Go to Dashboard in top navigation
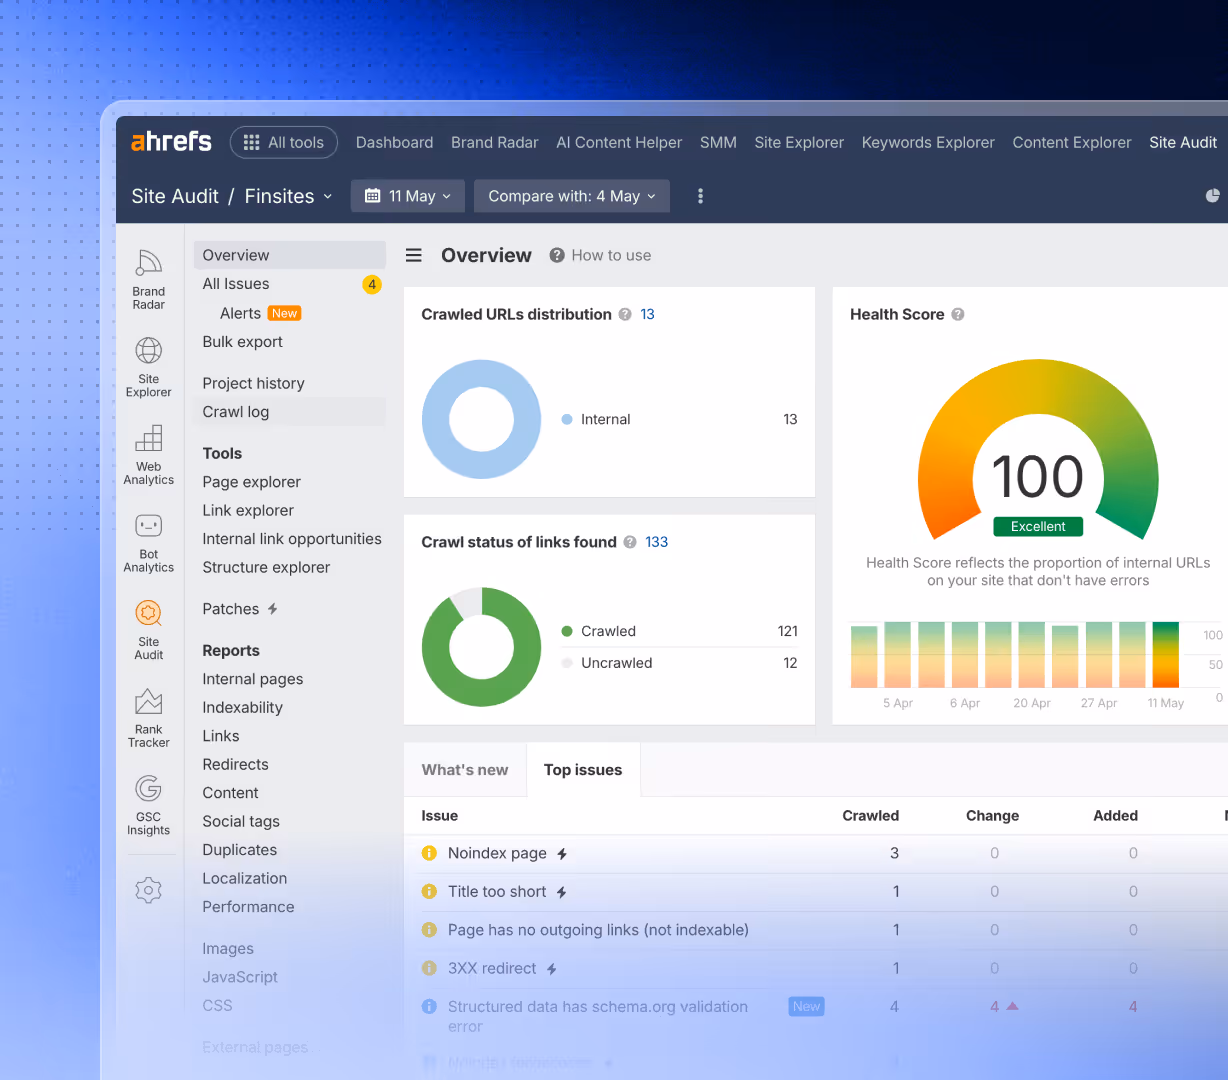The image size is (1228, 1080). tap(394, 142)
